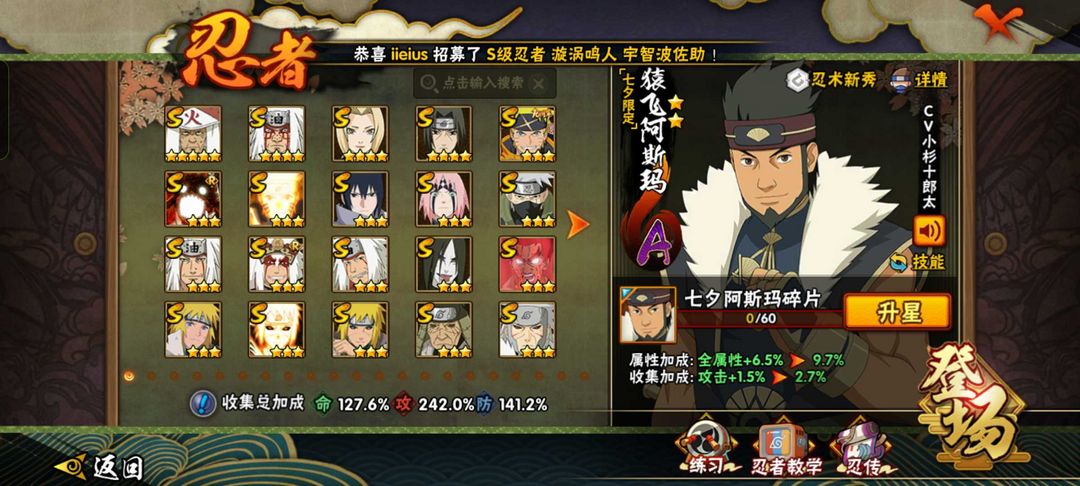Close the ninja screen with orange X

coord(997,22)
